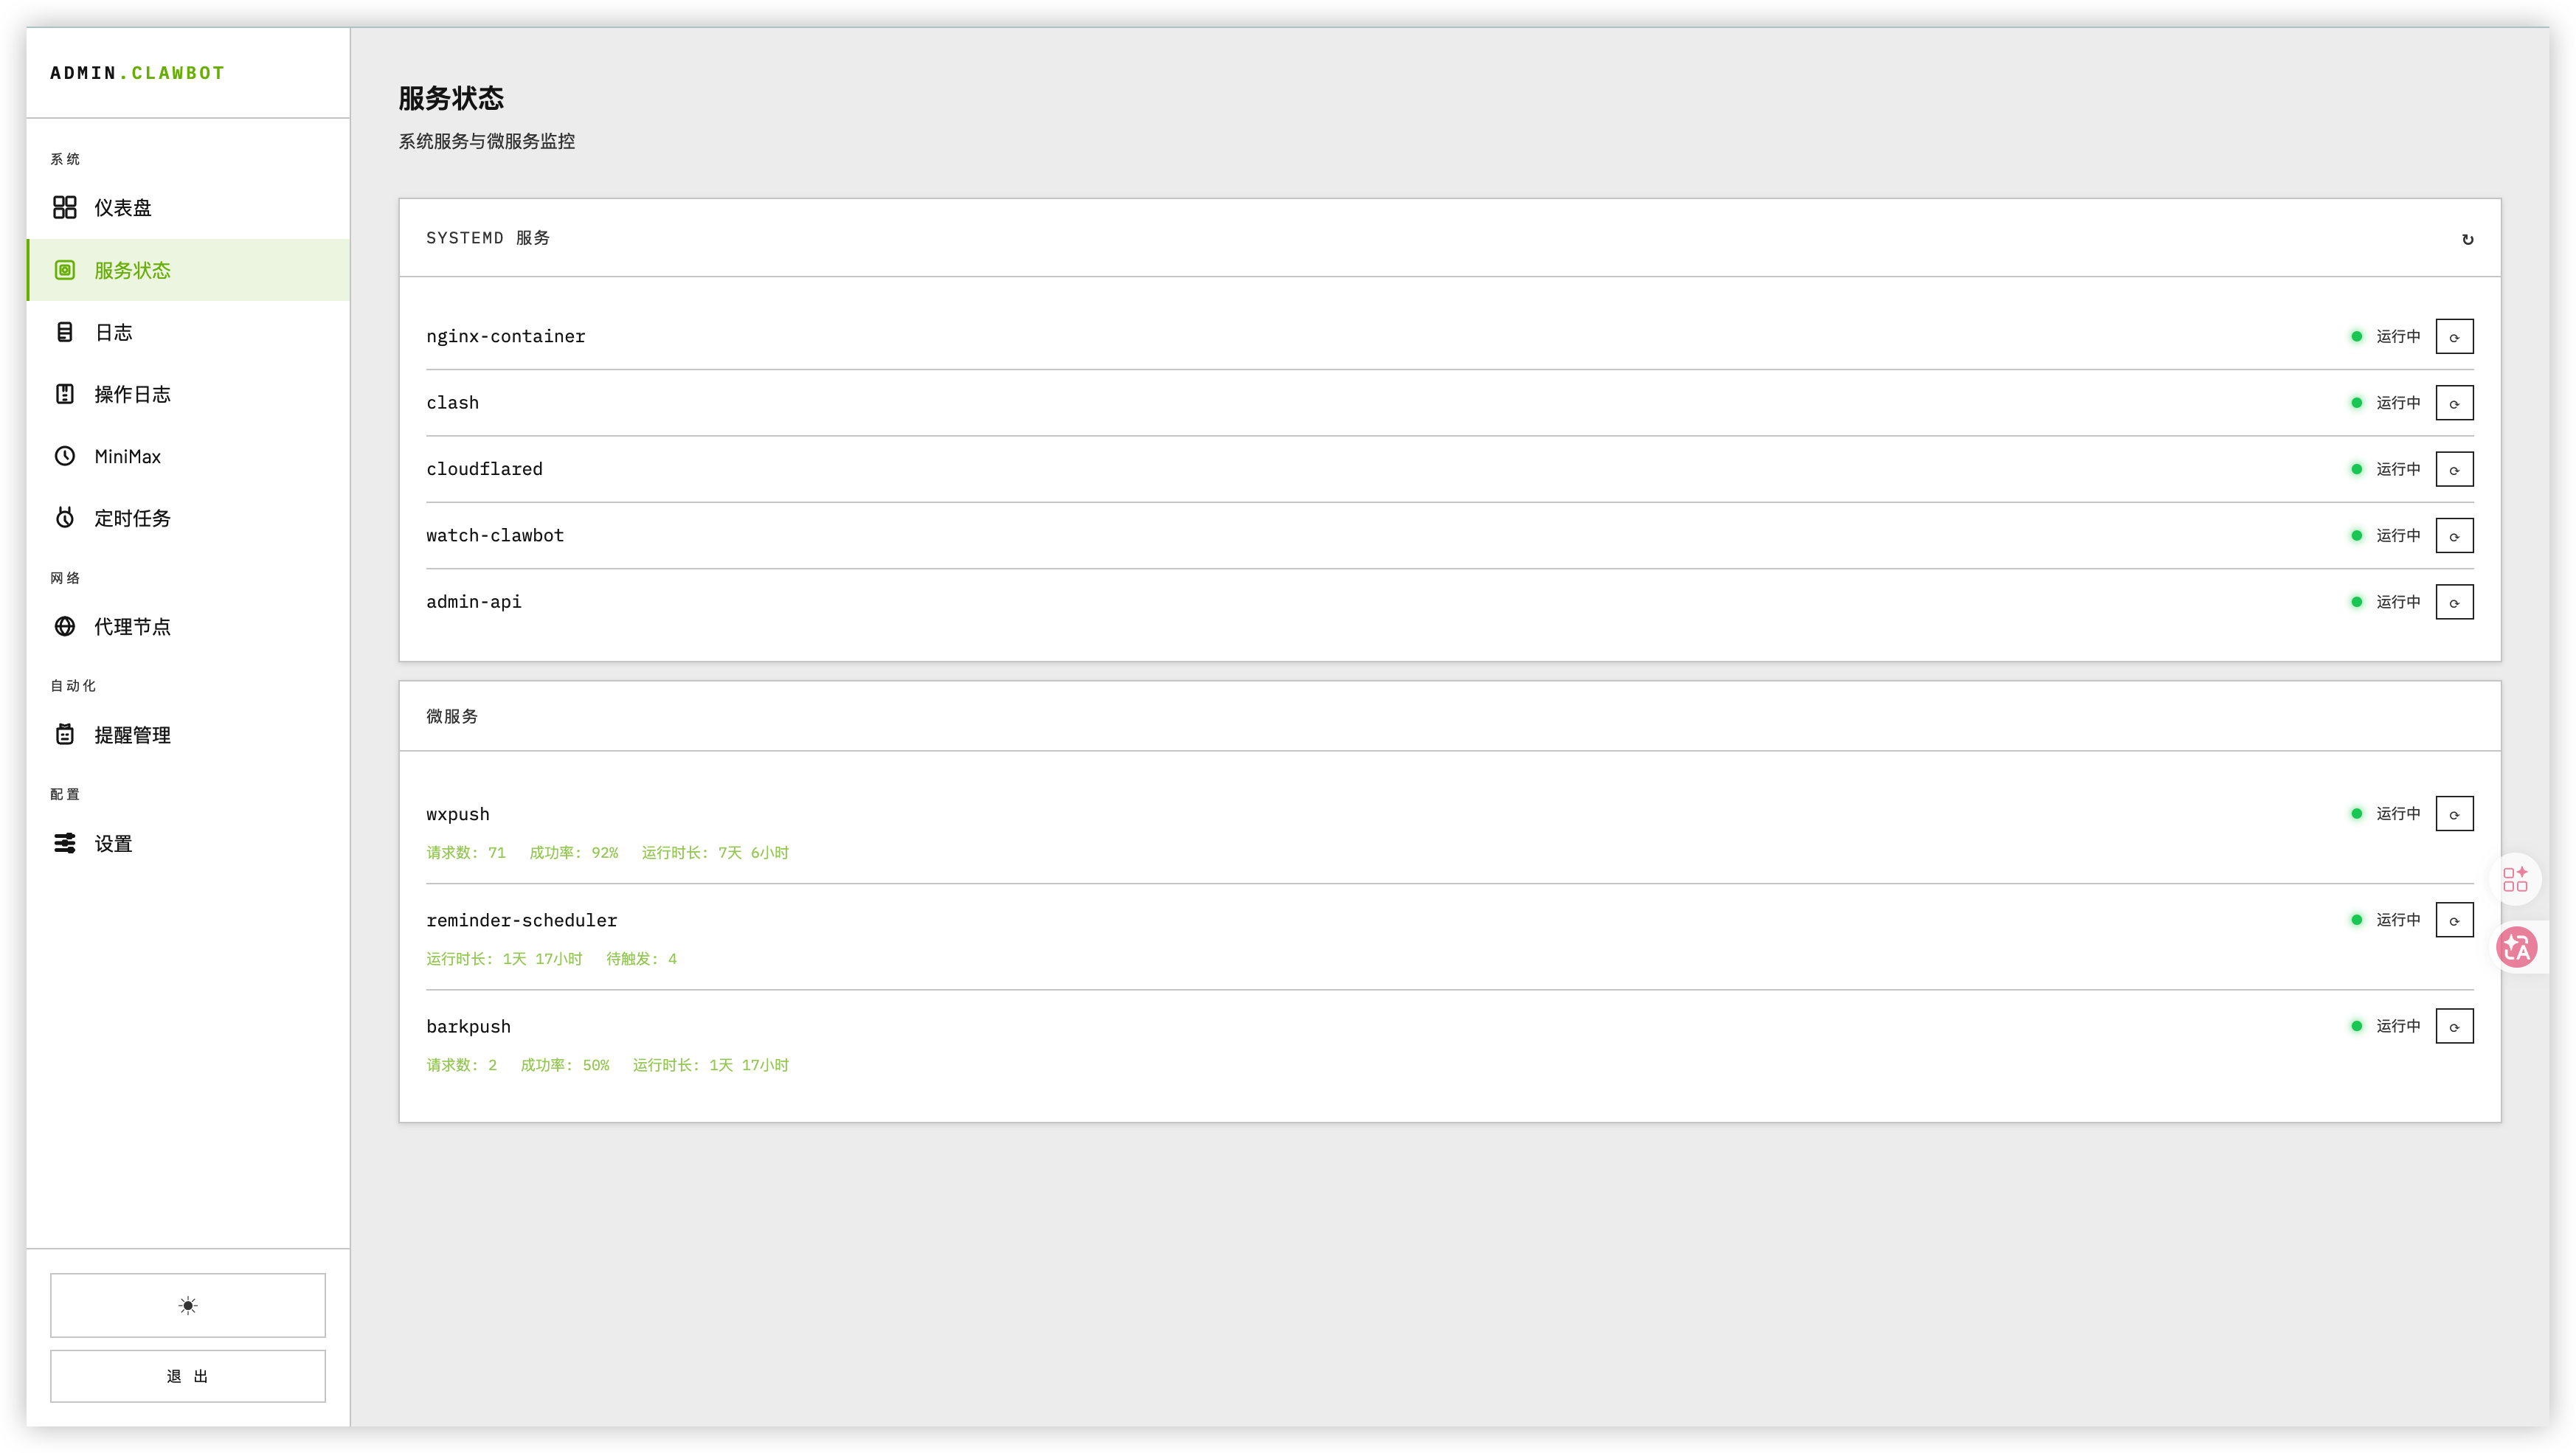Click the 设置 settings icon
This screenshot has width=2576, height=1453.
point(65,843)
